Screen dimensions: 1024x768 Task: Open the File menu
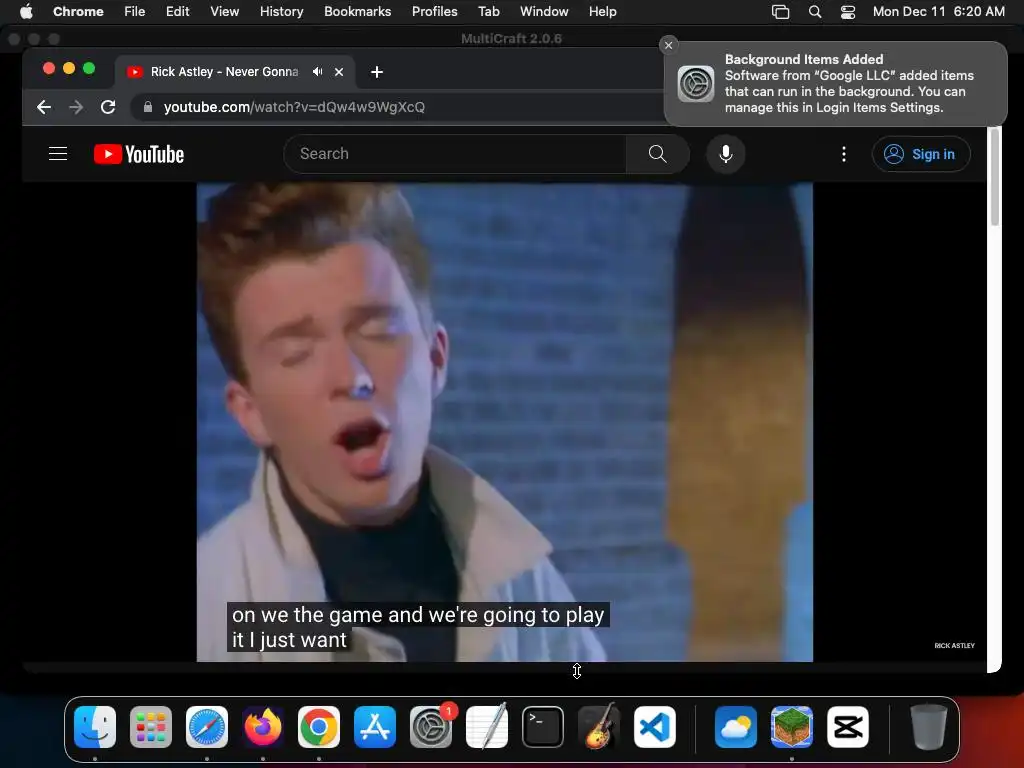(135, 12)
